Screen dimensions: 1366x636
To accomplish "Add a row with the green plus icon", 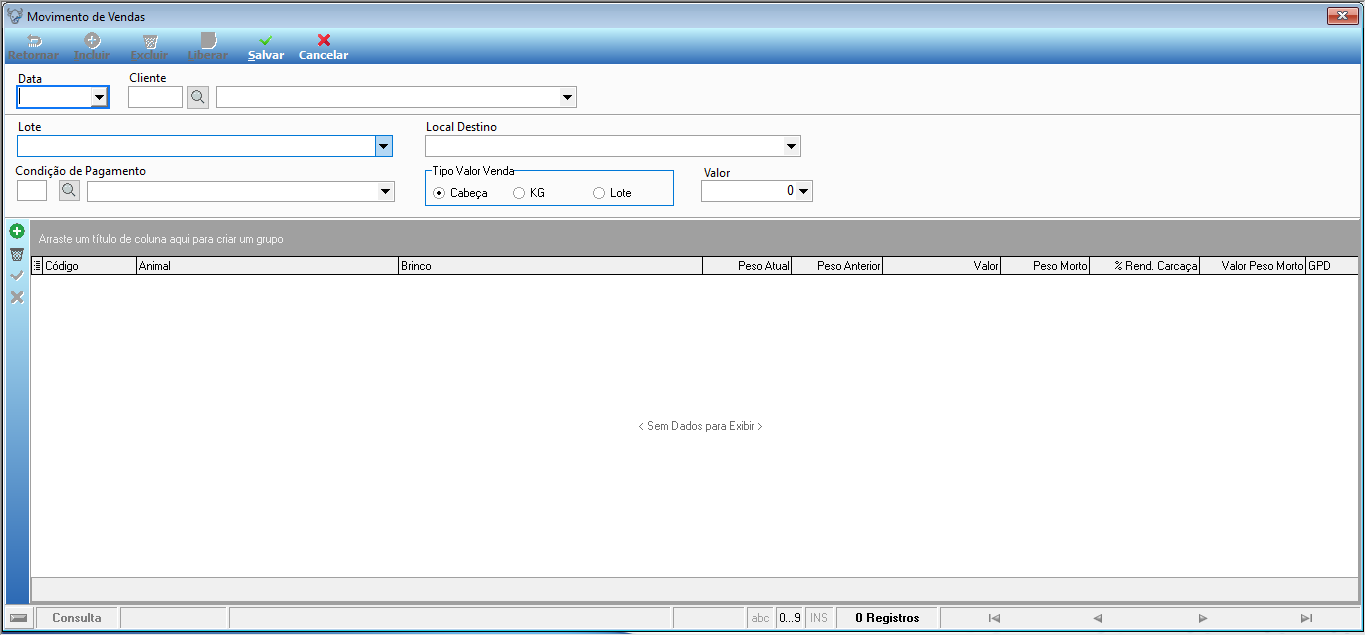I will pos(16,231).
